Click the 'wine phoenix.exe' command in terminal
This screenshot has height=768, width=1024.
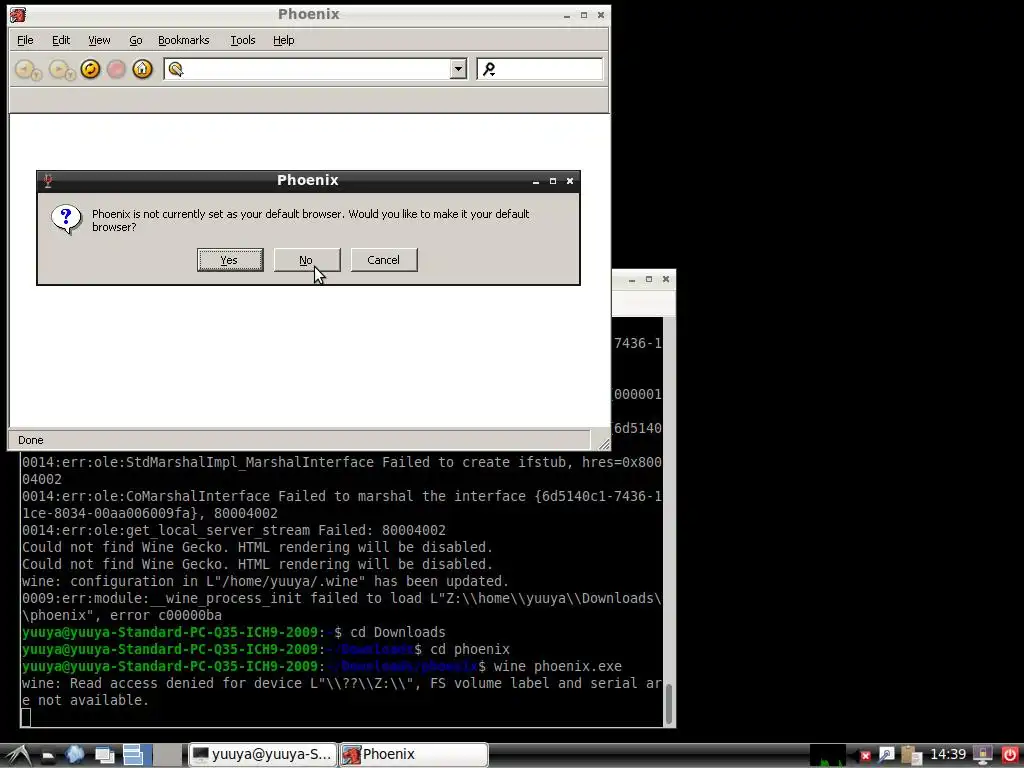click(x=558, y=667)
